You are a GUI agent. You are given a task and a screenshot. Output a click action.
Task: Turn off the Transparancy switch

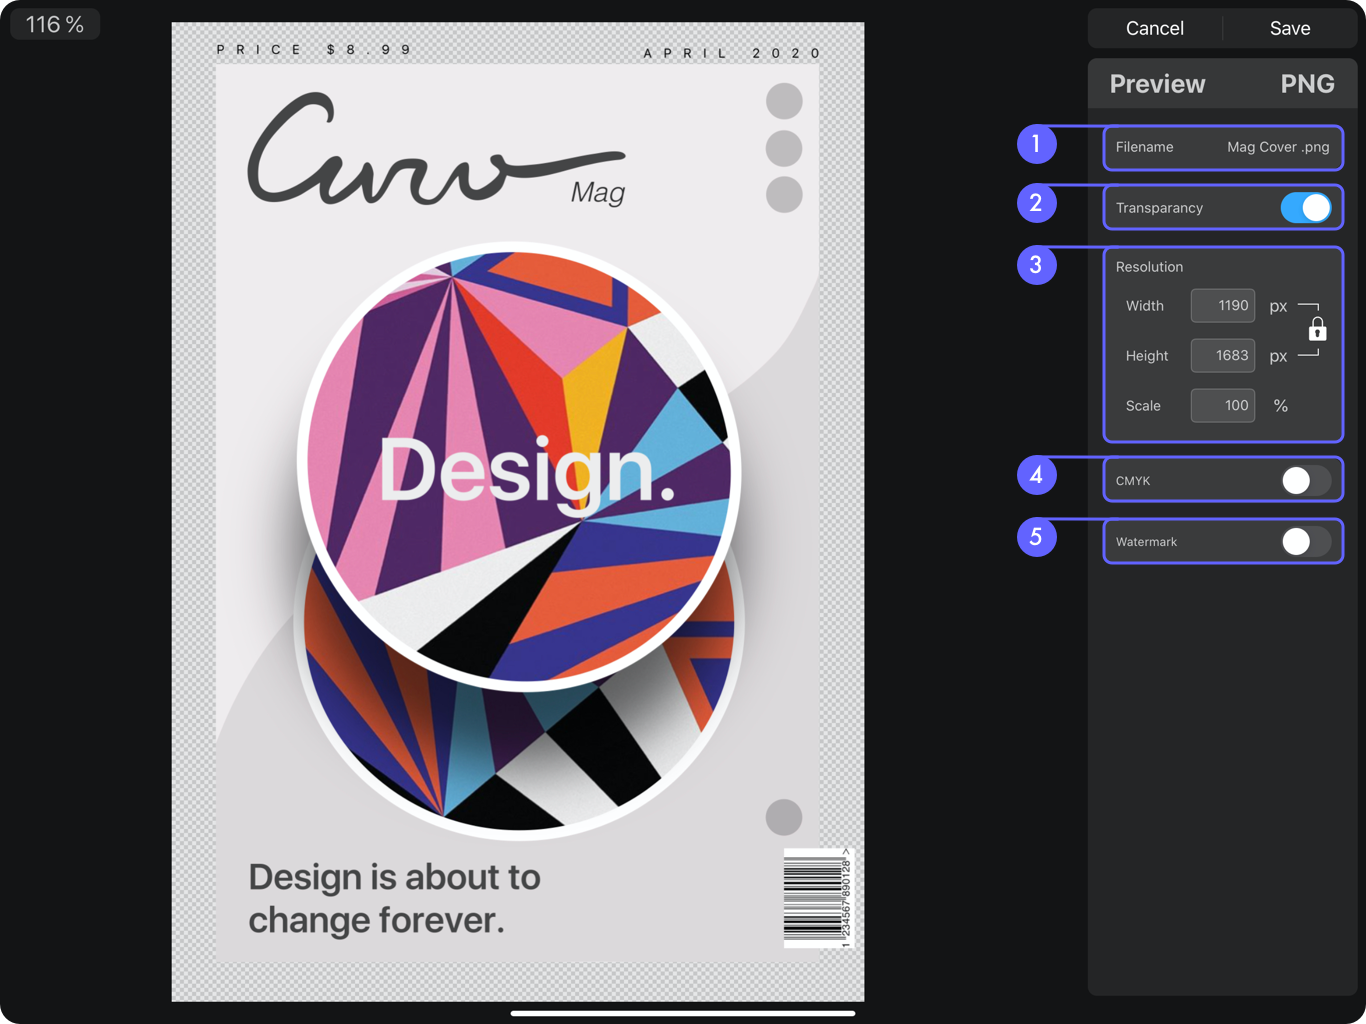(1306, 208)
